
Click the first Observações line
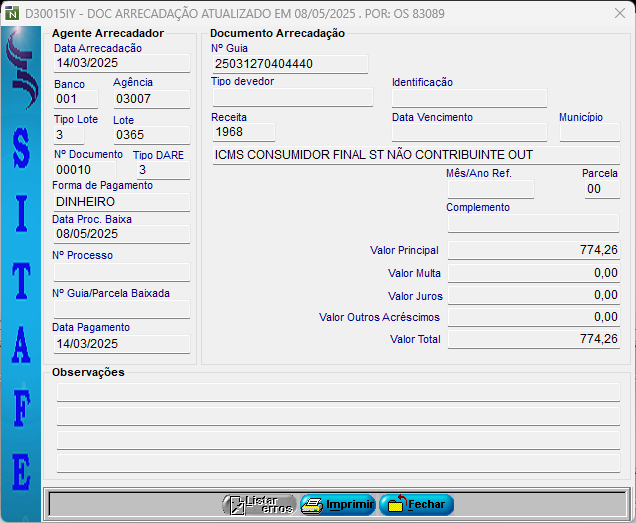pyautogui.click(x=338, y=392)
